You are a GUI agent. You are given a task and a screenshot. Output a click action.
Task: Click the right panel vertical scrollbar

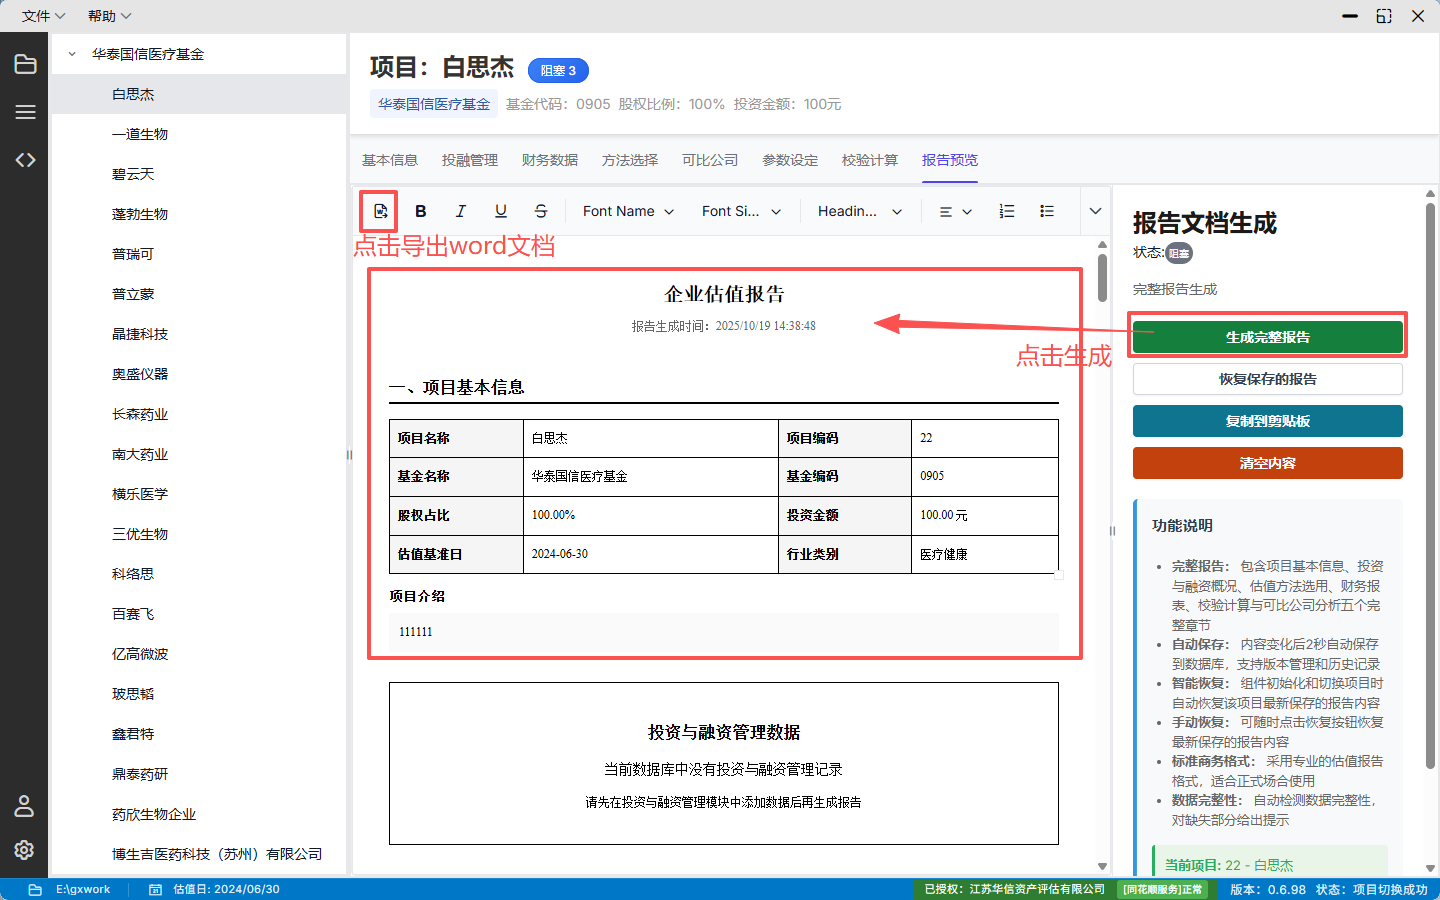click(1430, 485)
